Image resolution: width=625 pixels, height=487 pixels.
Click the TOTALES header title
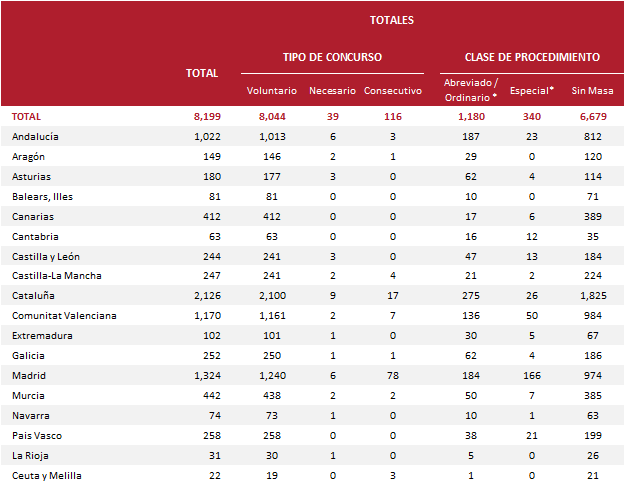pos(391,20)
